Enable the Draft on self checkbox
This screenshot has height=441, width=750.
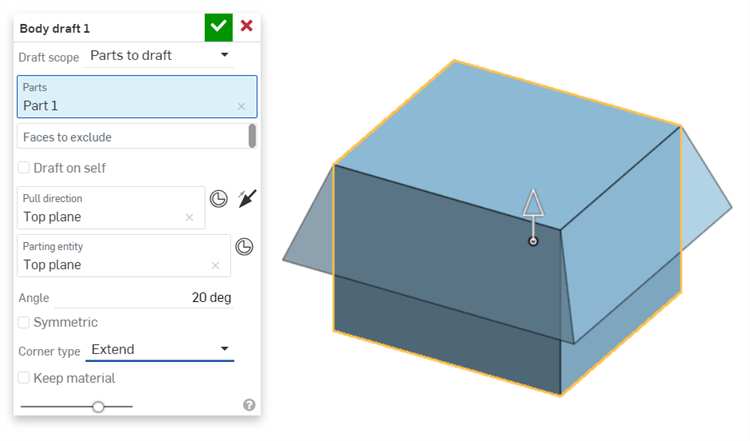click(x=23, y=167)
